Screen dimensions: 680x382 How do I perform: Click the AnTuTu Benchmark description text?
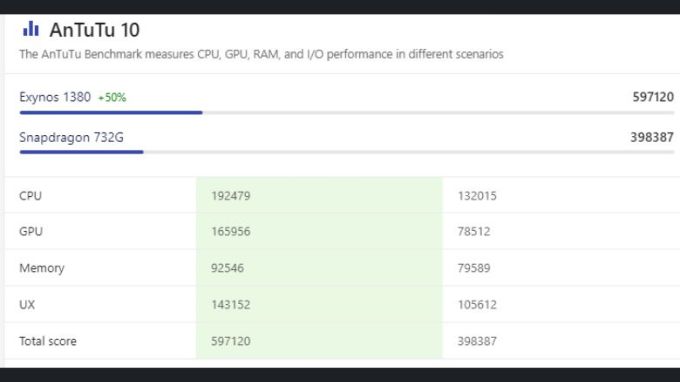click(262, 54)
